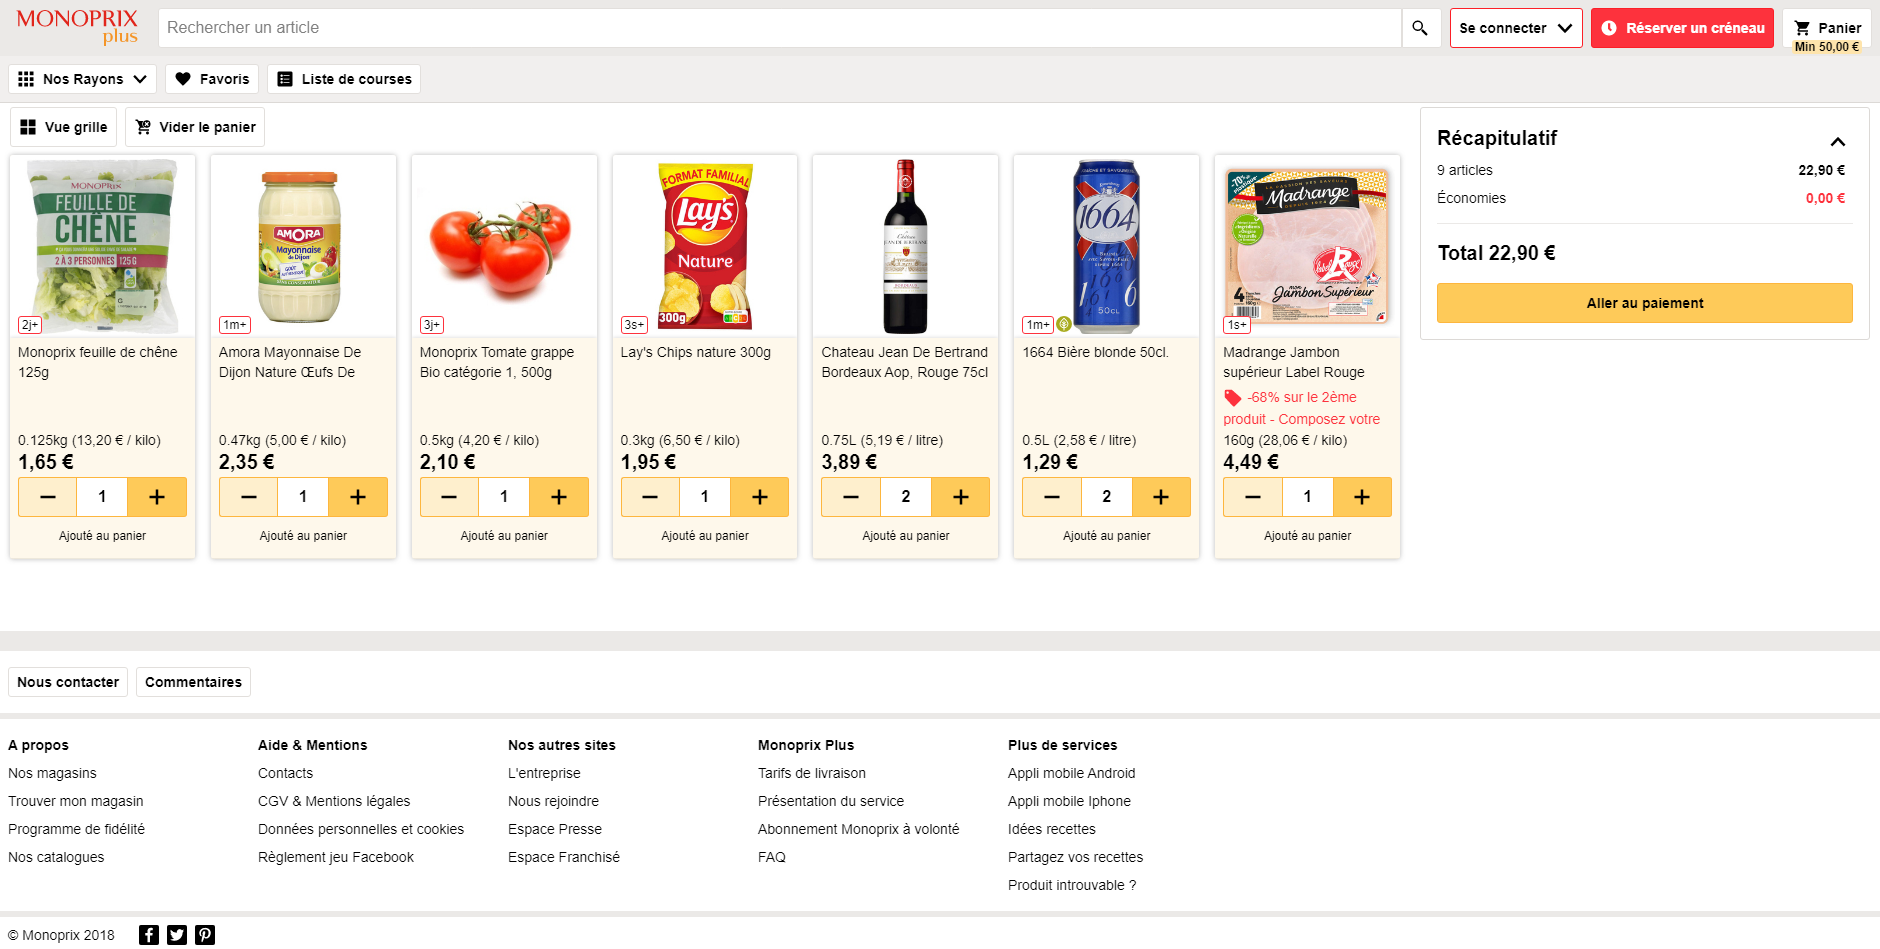Click Réserver un créneau button
The image size is (1880, 949).
1683,28
